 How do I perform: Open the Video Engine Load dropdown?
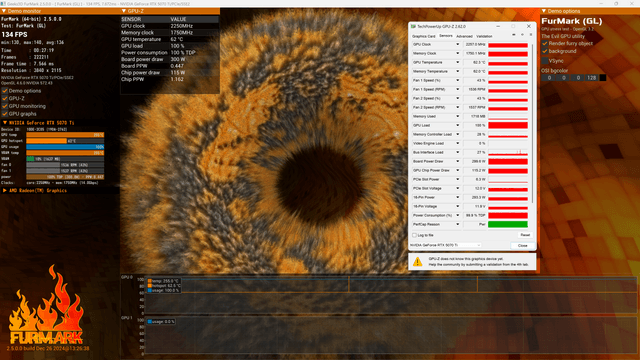[457, 143]
